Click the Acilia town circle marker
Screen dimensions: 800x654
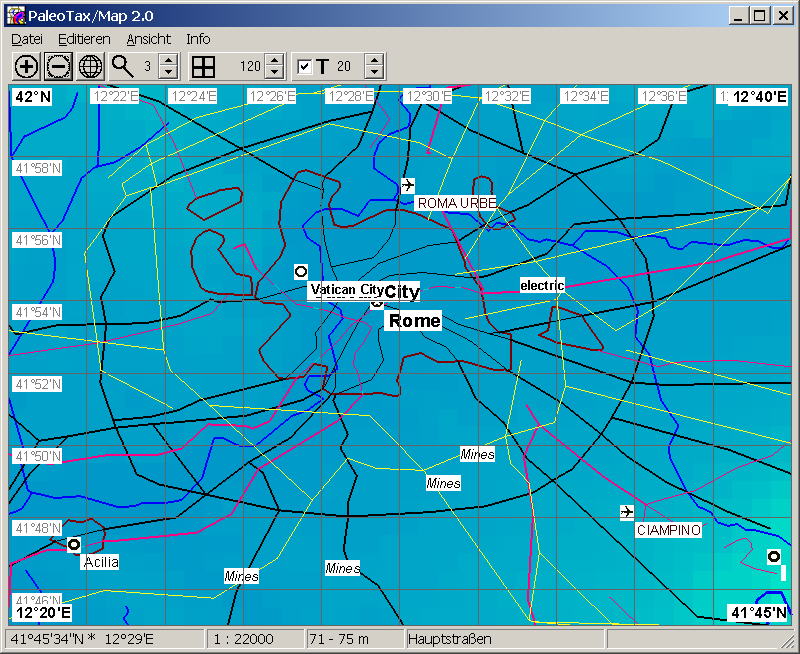coord(74,545)
